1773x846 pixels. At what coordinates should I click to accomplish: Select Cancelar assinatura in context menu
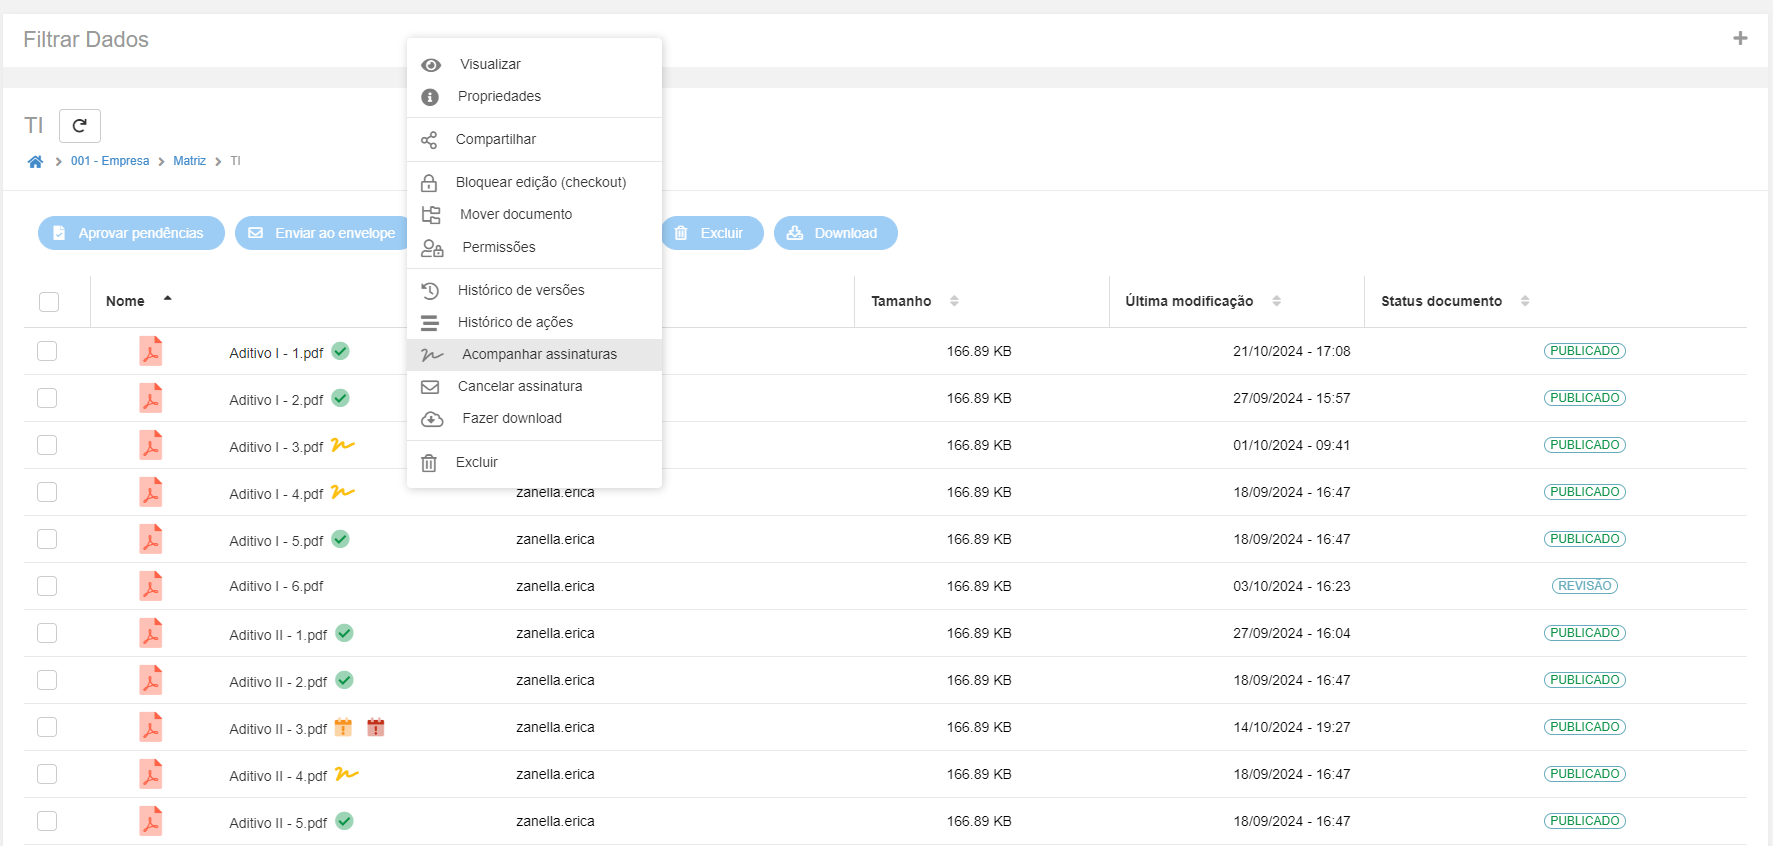534,386
